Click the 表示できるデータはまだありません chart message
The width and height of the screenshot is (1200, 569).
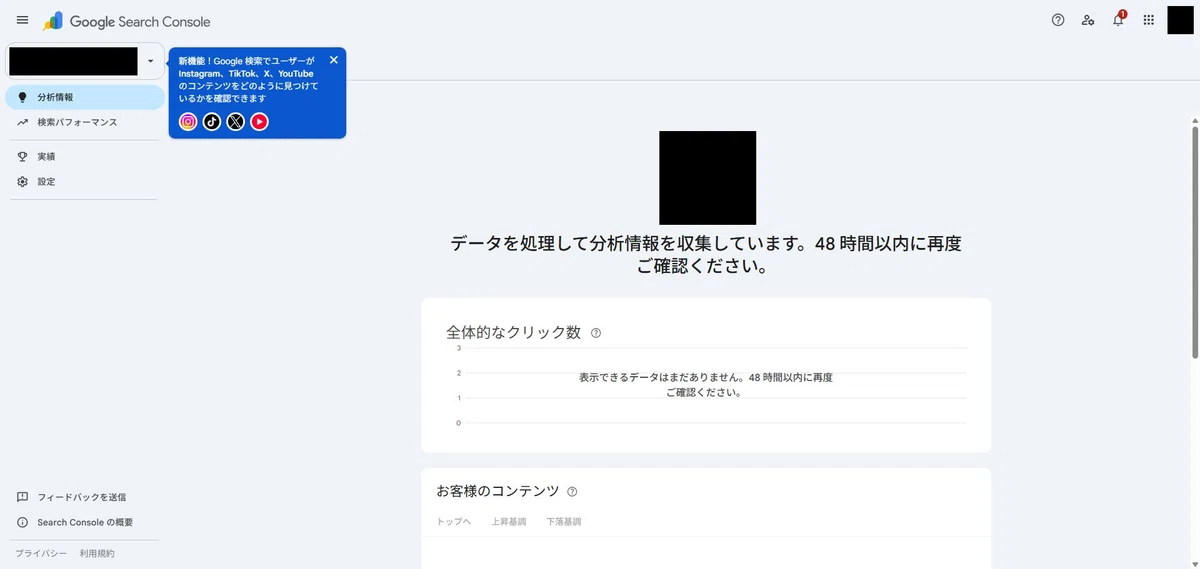click(706, 385)
